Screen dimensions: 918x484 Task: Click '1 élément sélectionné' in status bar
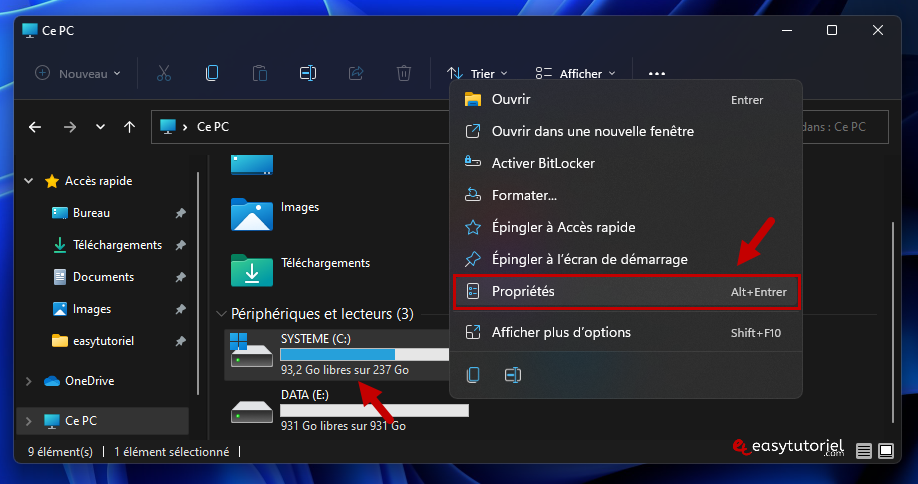172,452
